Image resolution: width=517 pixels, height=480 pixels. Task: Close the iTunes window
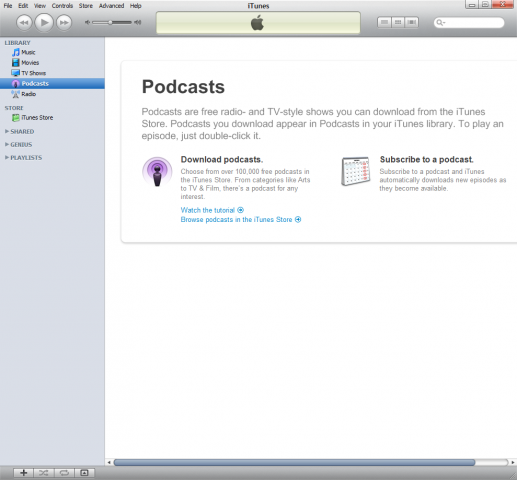click(x=503, y=4)
